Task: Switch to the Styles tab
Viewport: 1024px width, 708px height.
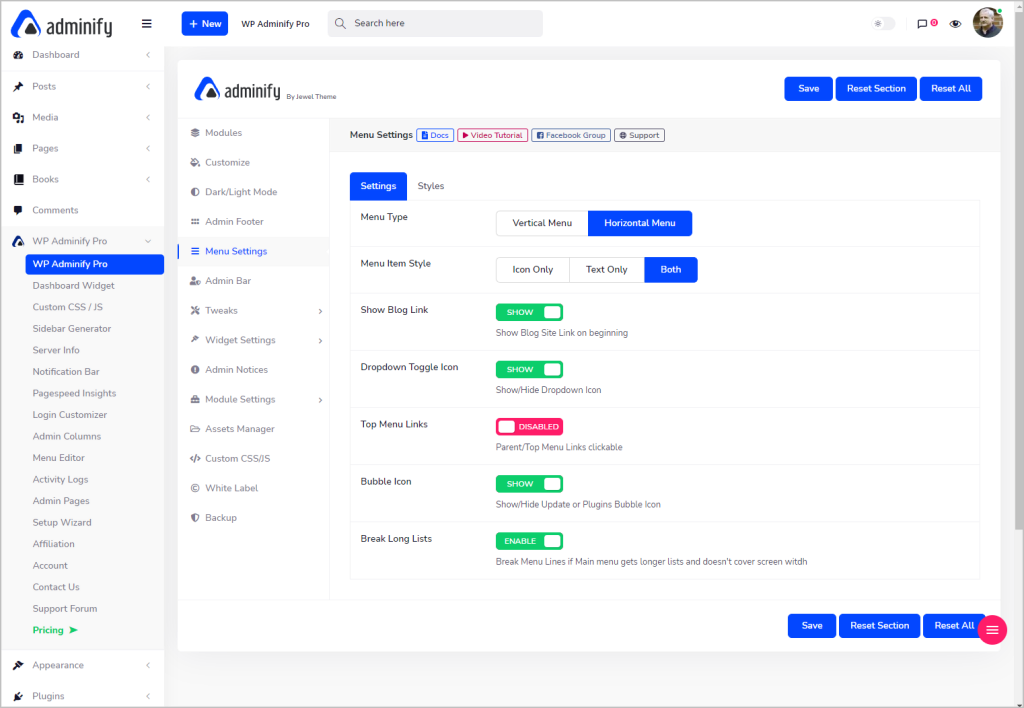Action: click(x=431, y=186)
